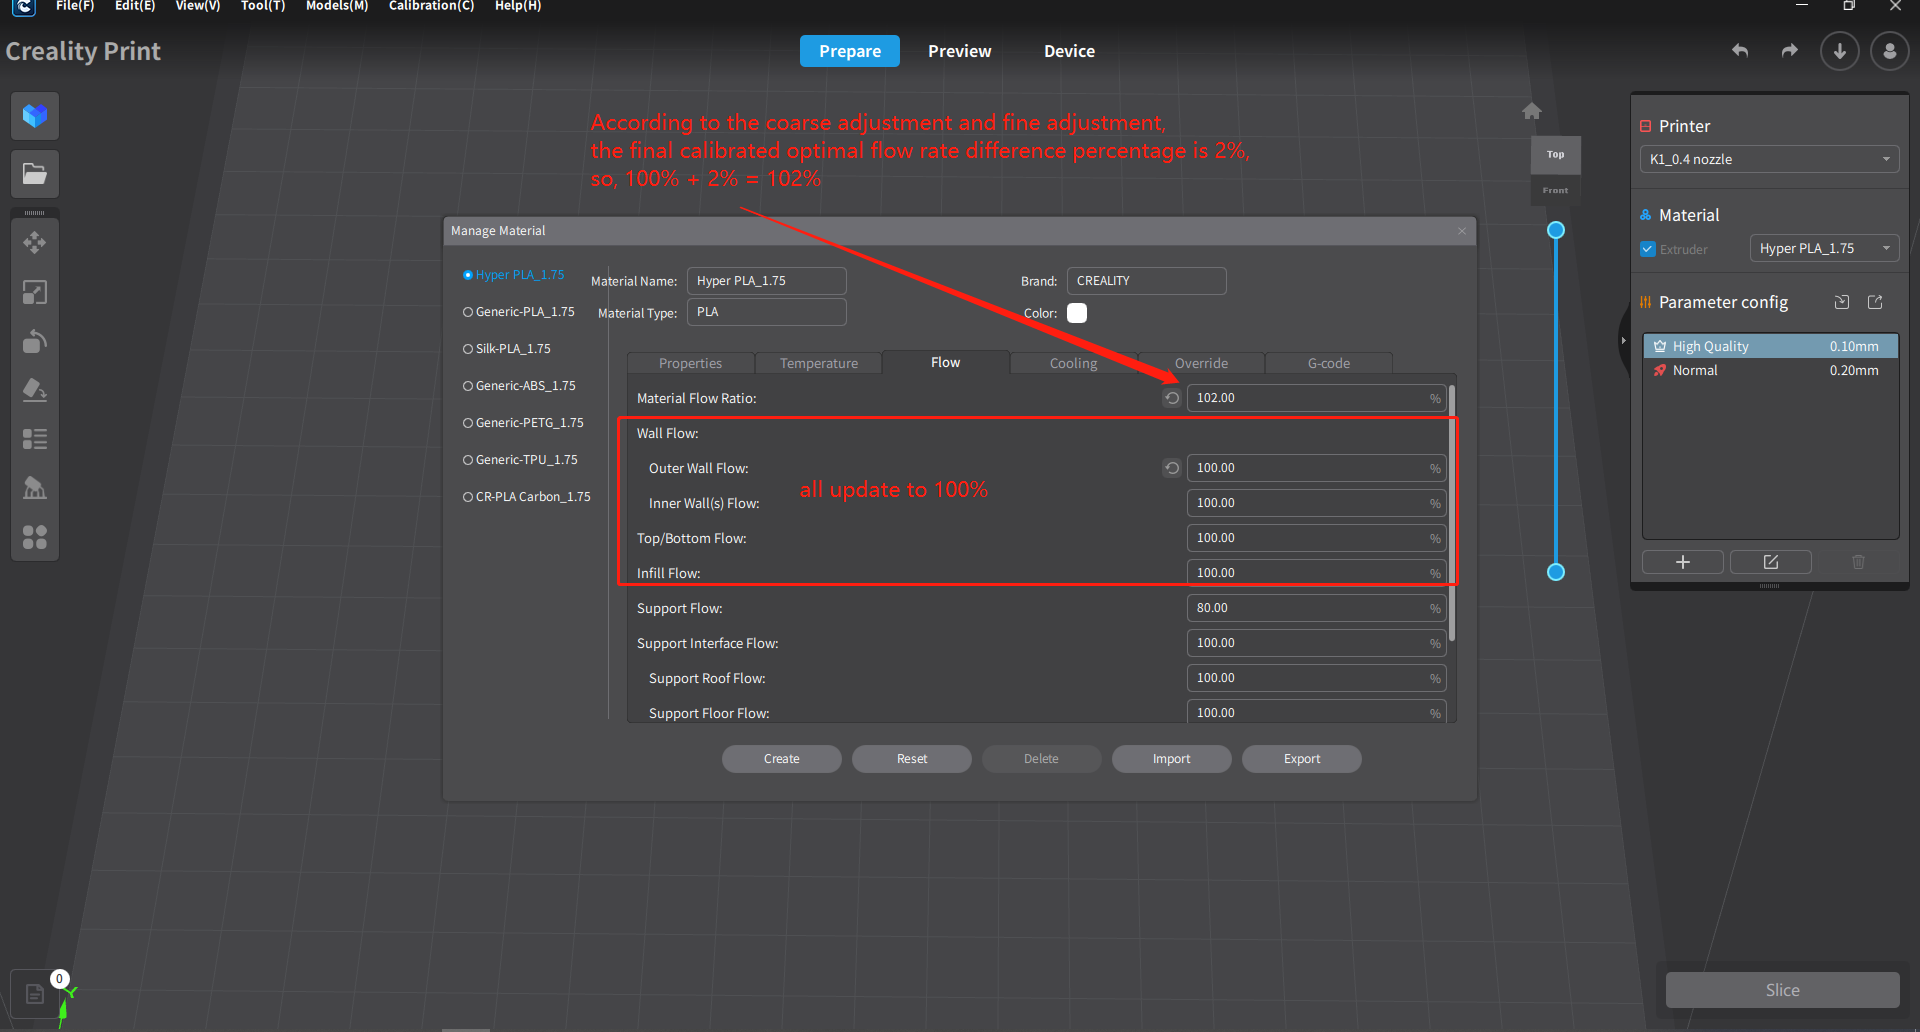Click the Reset button
Screen dimensions: 1920x1032
coord(912,759)
